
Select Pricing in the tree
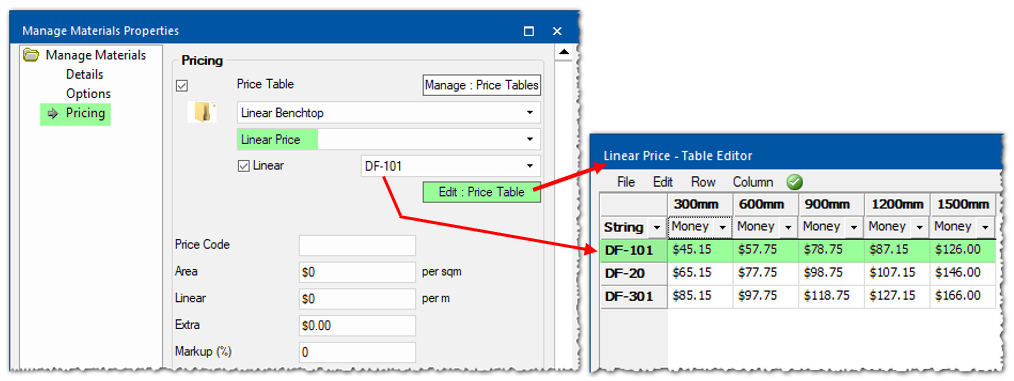pos(85,113)
